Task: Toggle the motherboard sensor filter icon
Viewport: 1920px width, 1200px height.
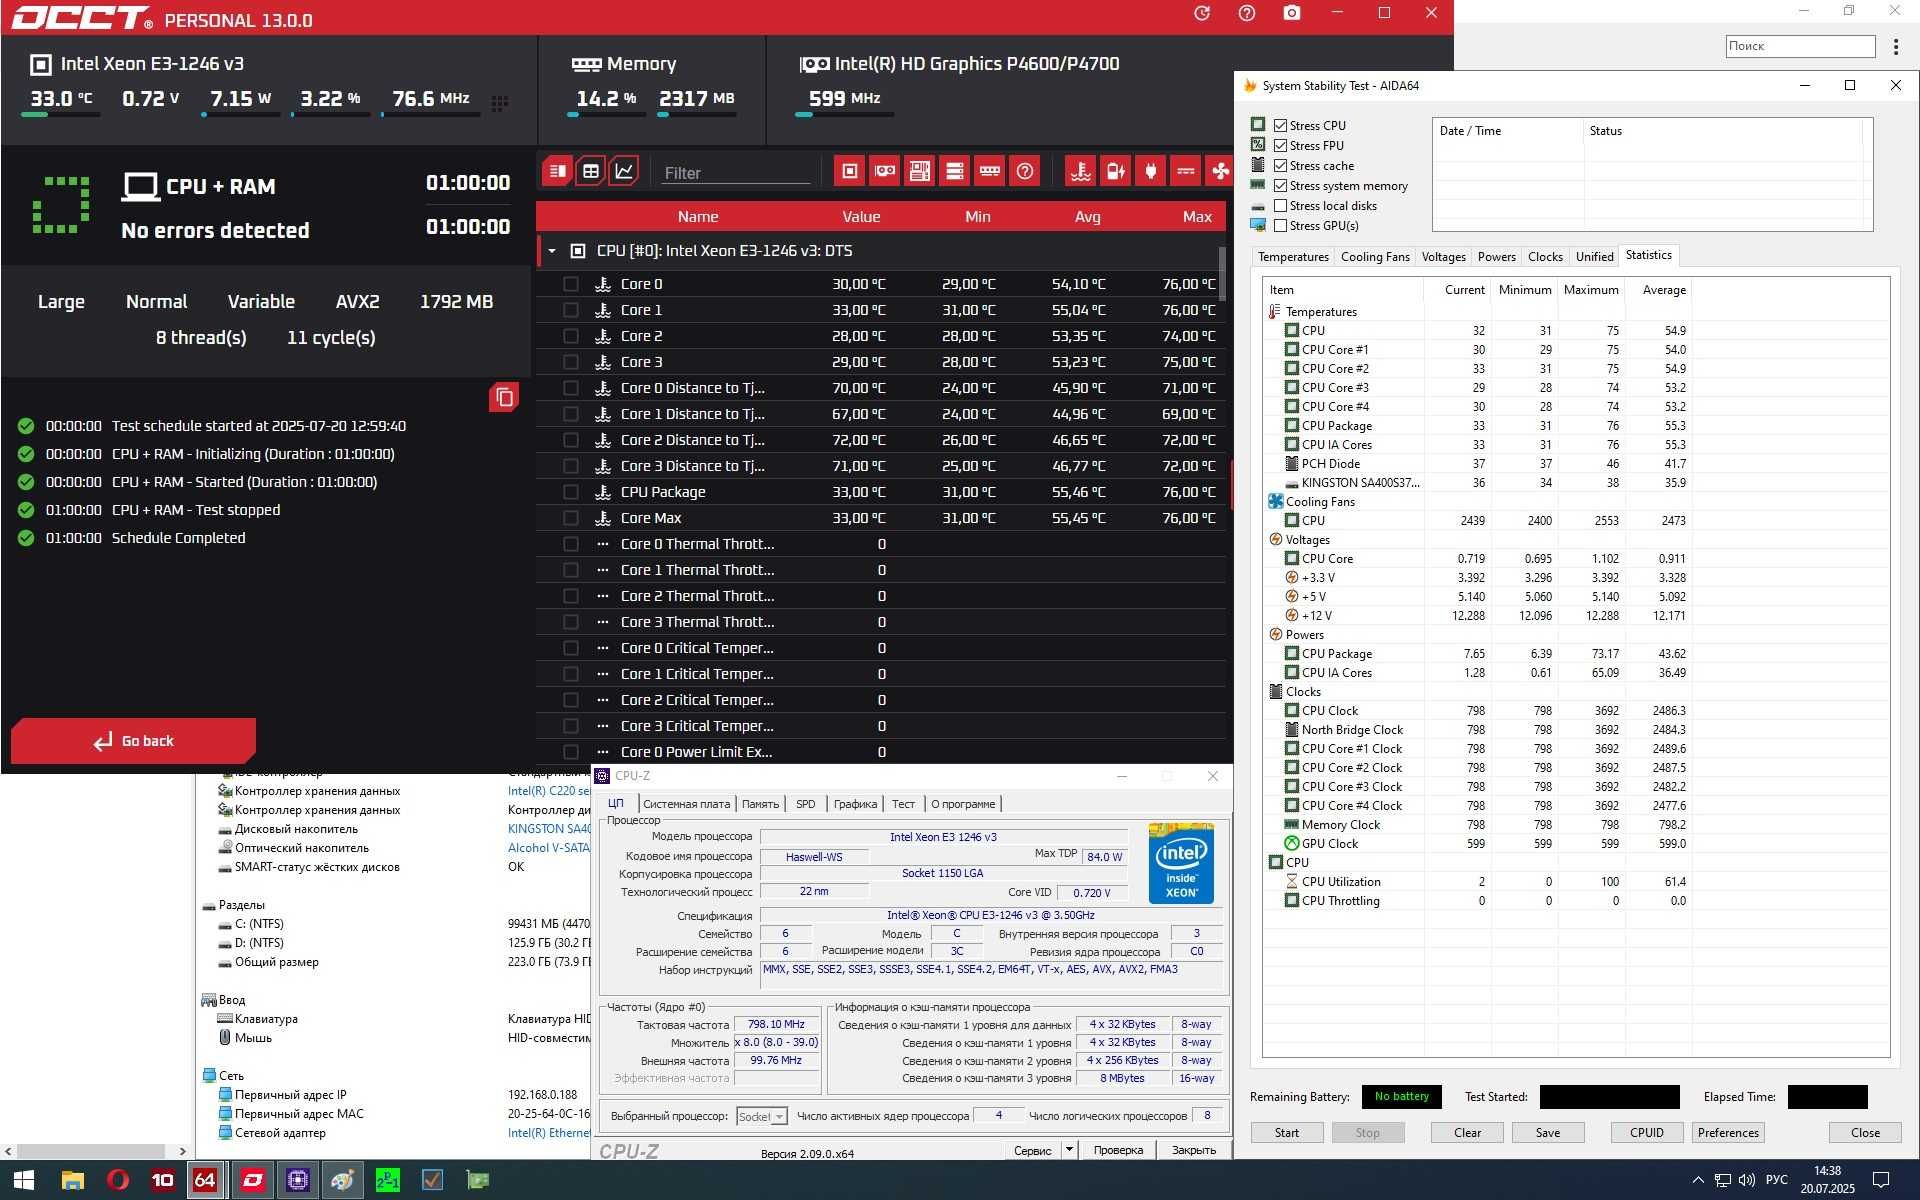Action: 920,171
